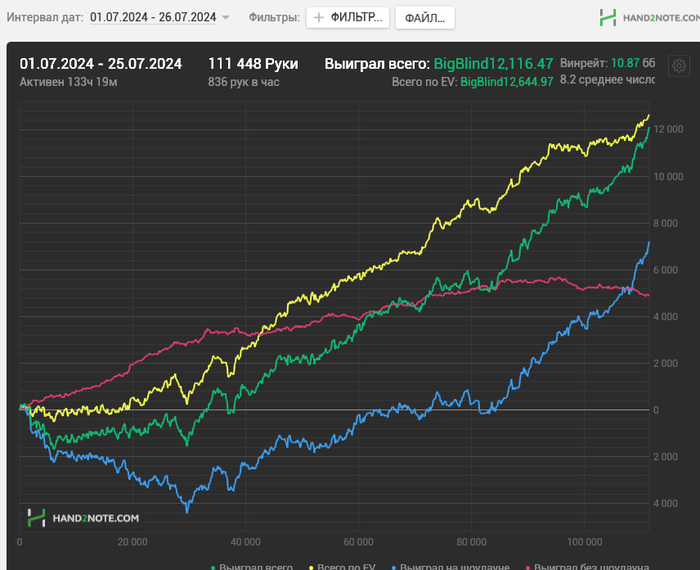Click the 'BigBlind12,644.97' EV total value
The image size is (700, 570).
pyautogui.click(x=507, y=82)
